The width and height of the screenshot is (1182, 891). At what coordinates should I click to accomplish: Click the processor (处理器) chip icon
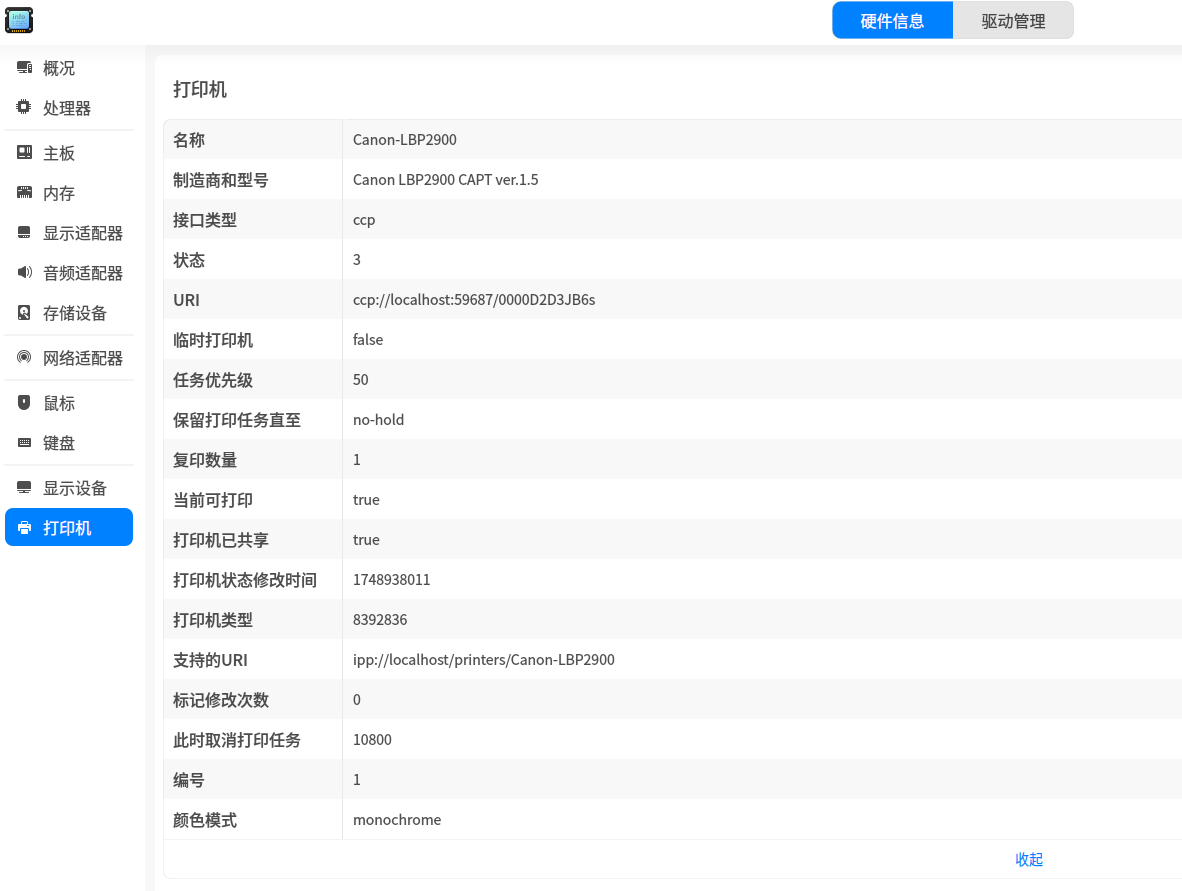pos(24,107)
